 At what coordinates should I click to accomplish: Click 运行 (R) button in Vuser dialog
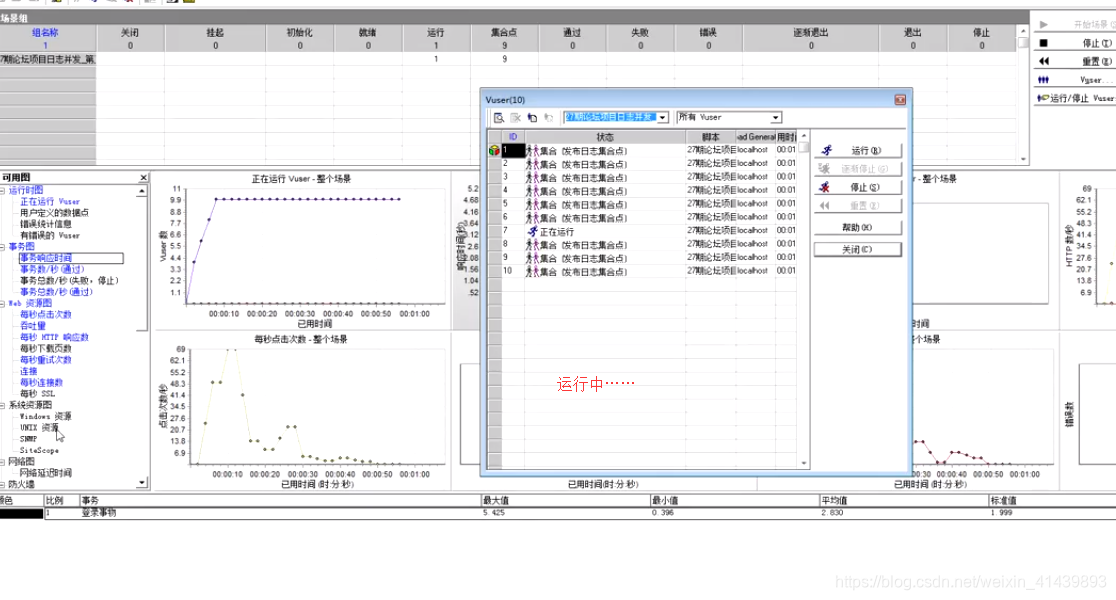[858, 150]
